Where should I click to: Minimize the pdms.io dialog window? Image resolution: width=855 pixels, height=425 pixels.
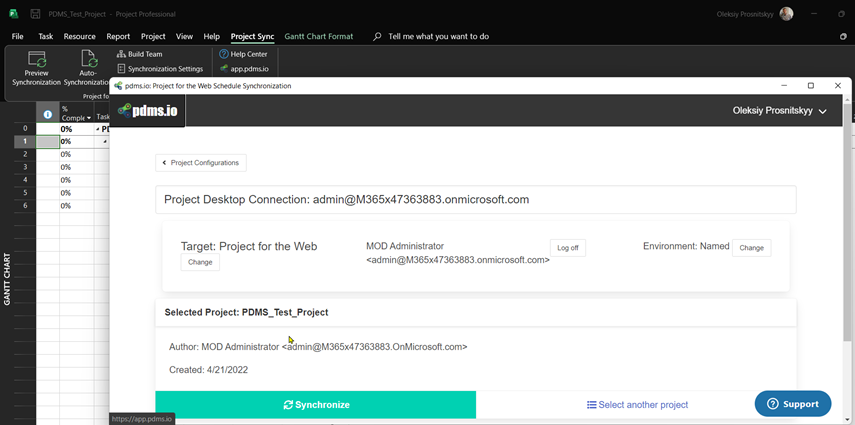click(x=784, y=86)
